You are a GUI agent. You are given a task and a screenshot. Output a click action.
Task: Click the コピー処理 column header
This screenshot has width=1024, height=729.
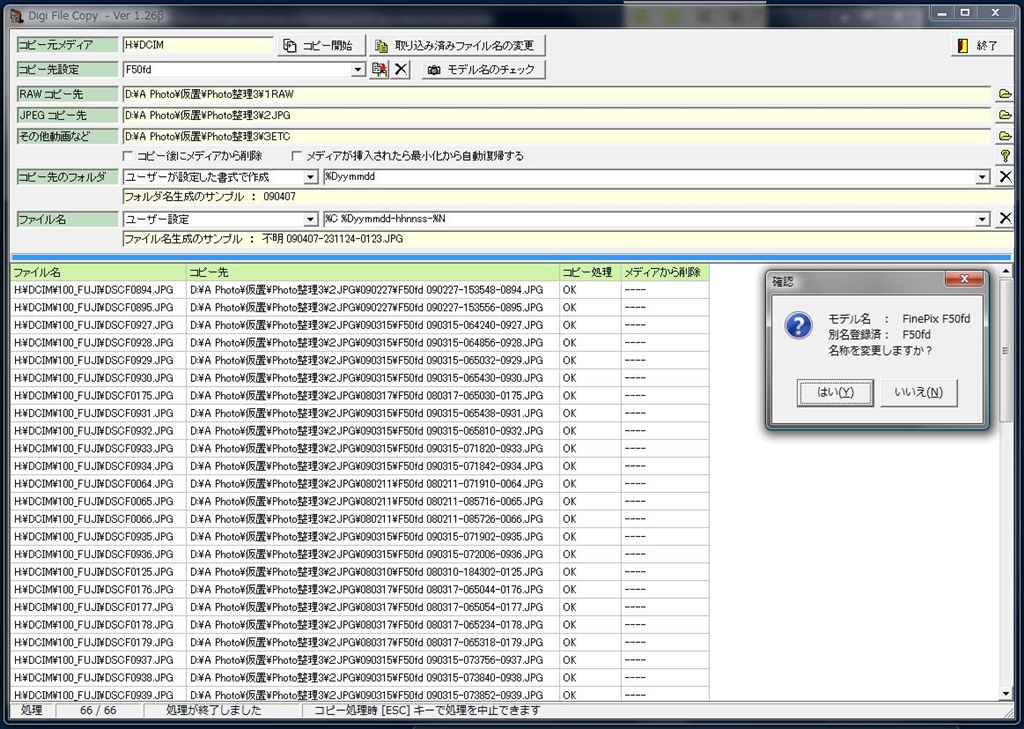coord(590,272)
